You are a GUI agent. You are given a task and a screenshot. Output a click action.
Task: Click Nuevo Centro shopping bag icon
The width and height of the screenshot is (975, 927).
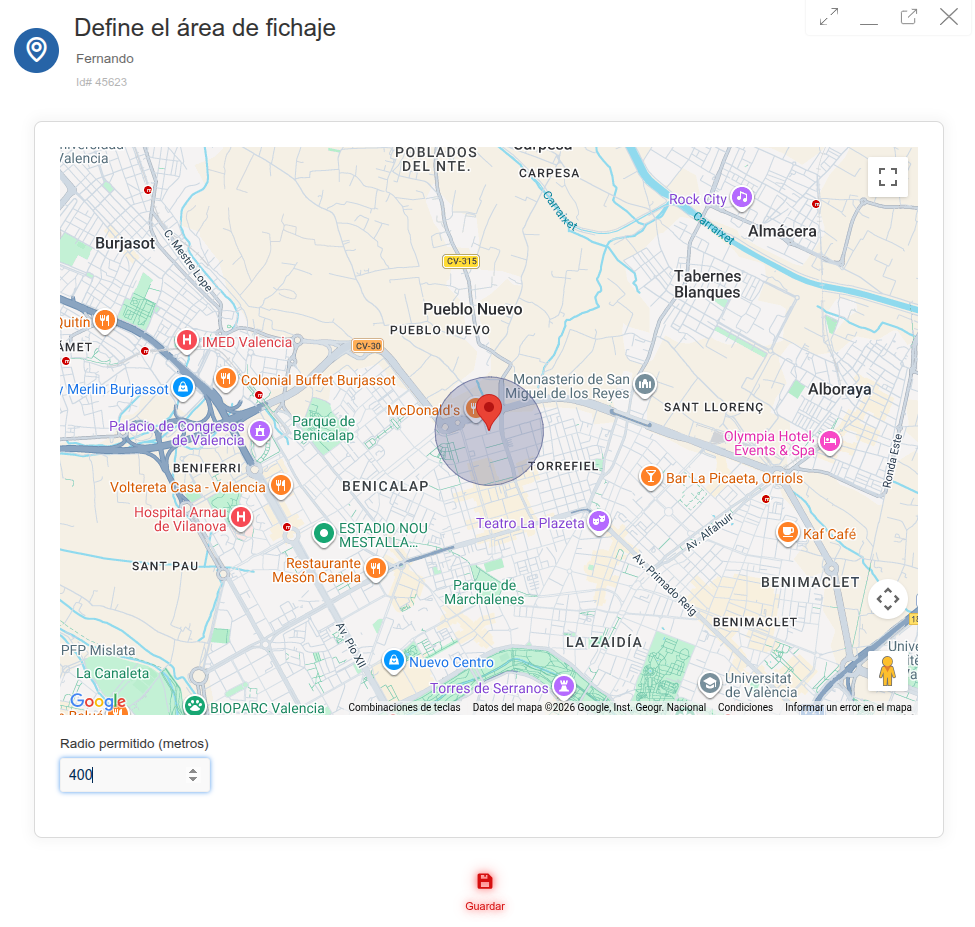pos(394,660)
